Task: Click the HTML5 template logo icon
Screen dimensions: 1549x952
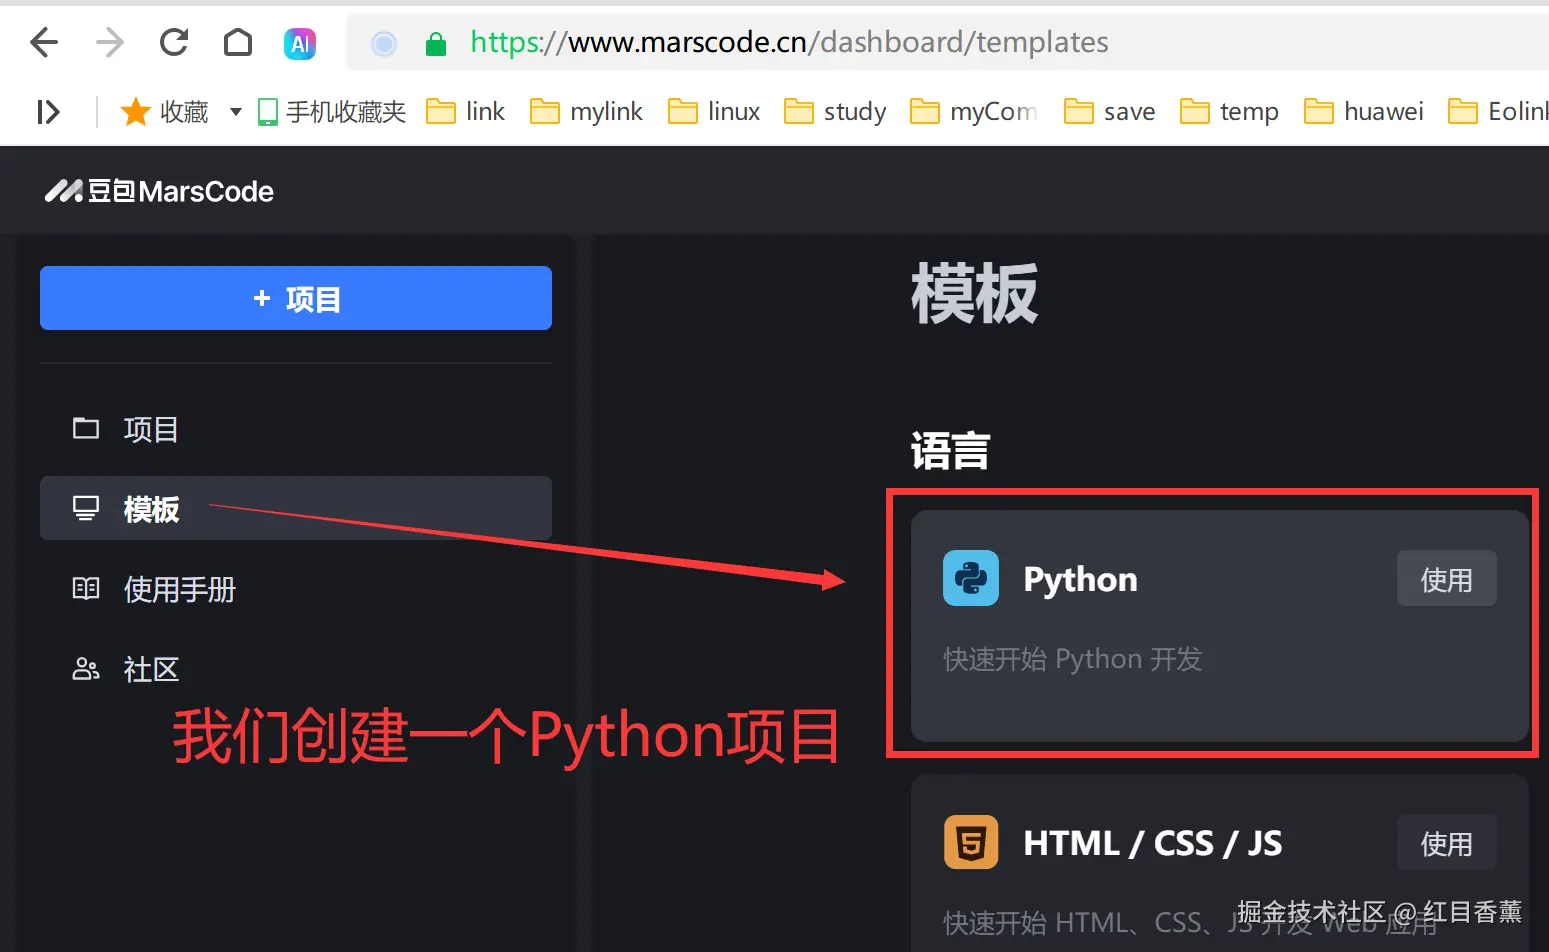Action: click(x=971, y=842)
